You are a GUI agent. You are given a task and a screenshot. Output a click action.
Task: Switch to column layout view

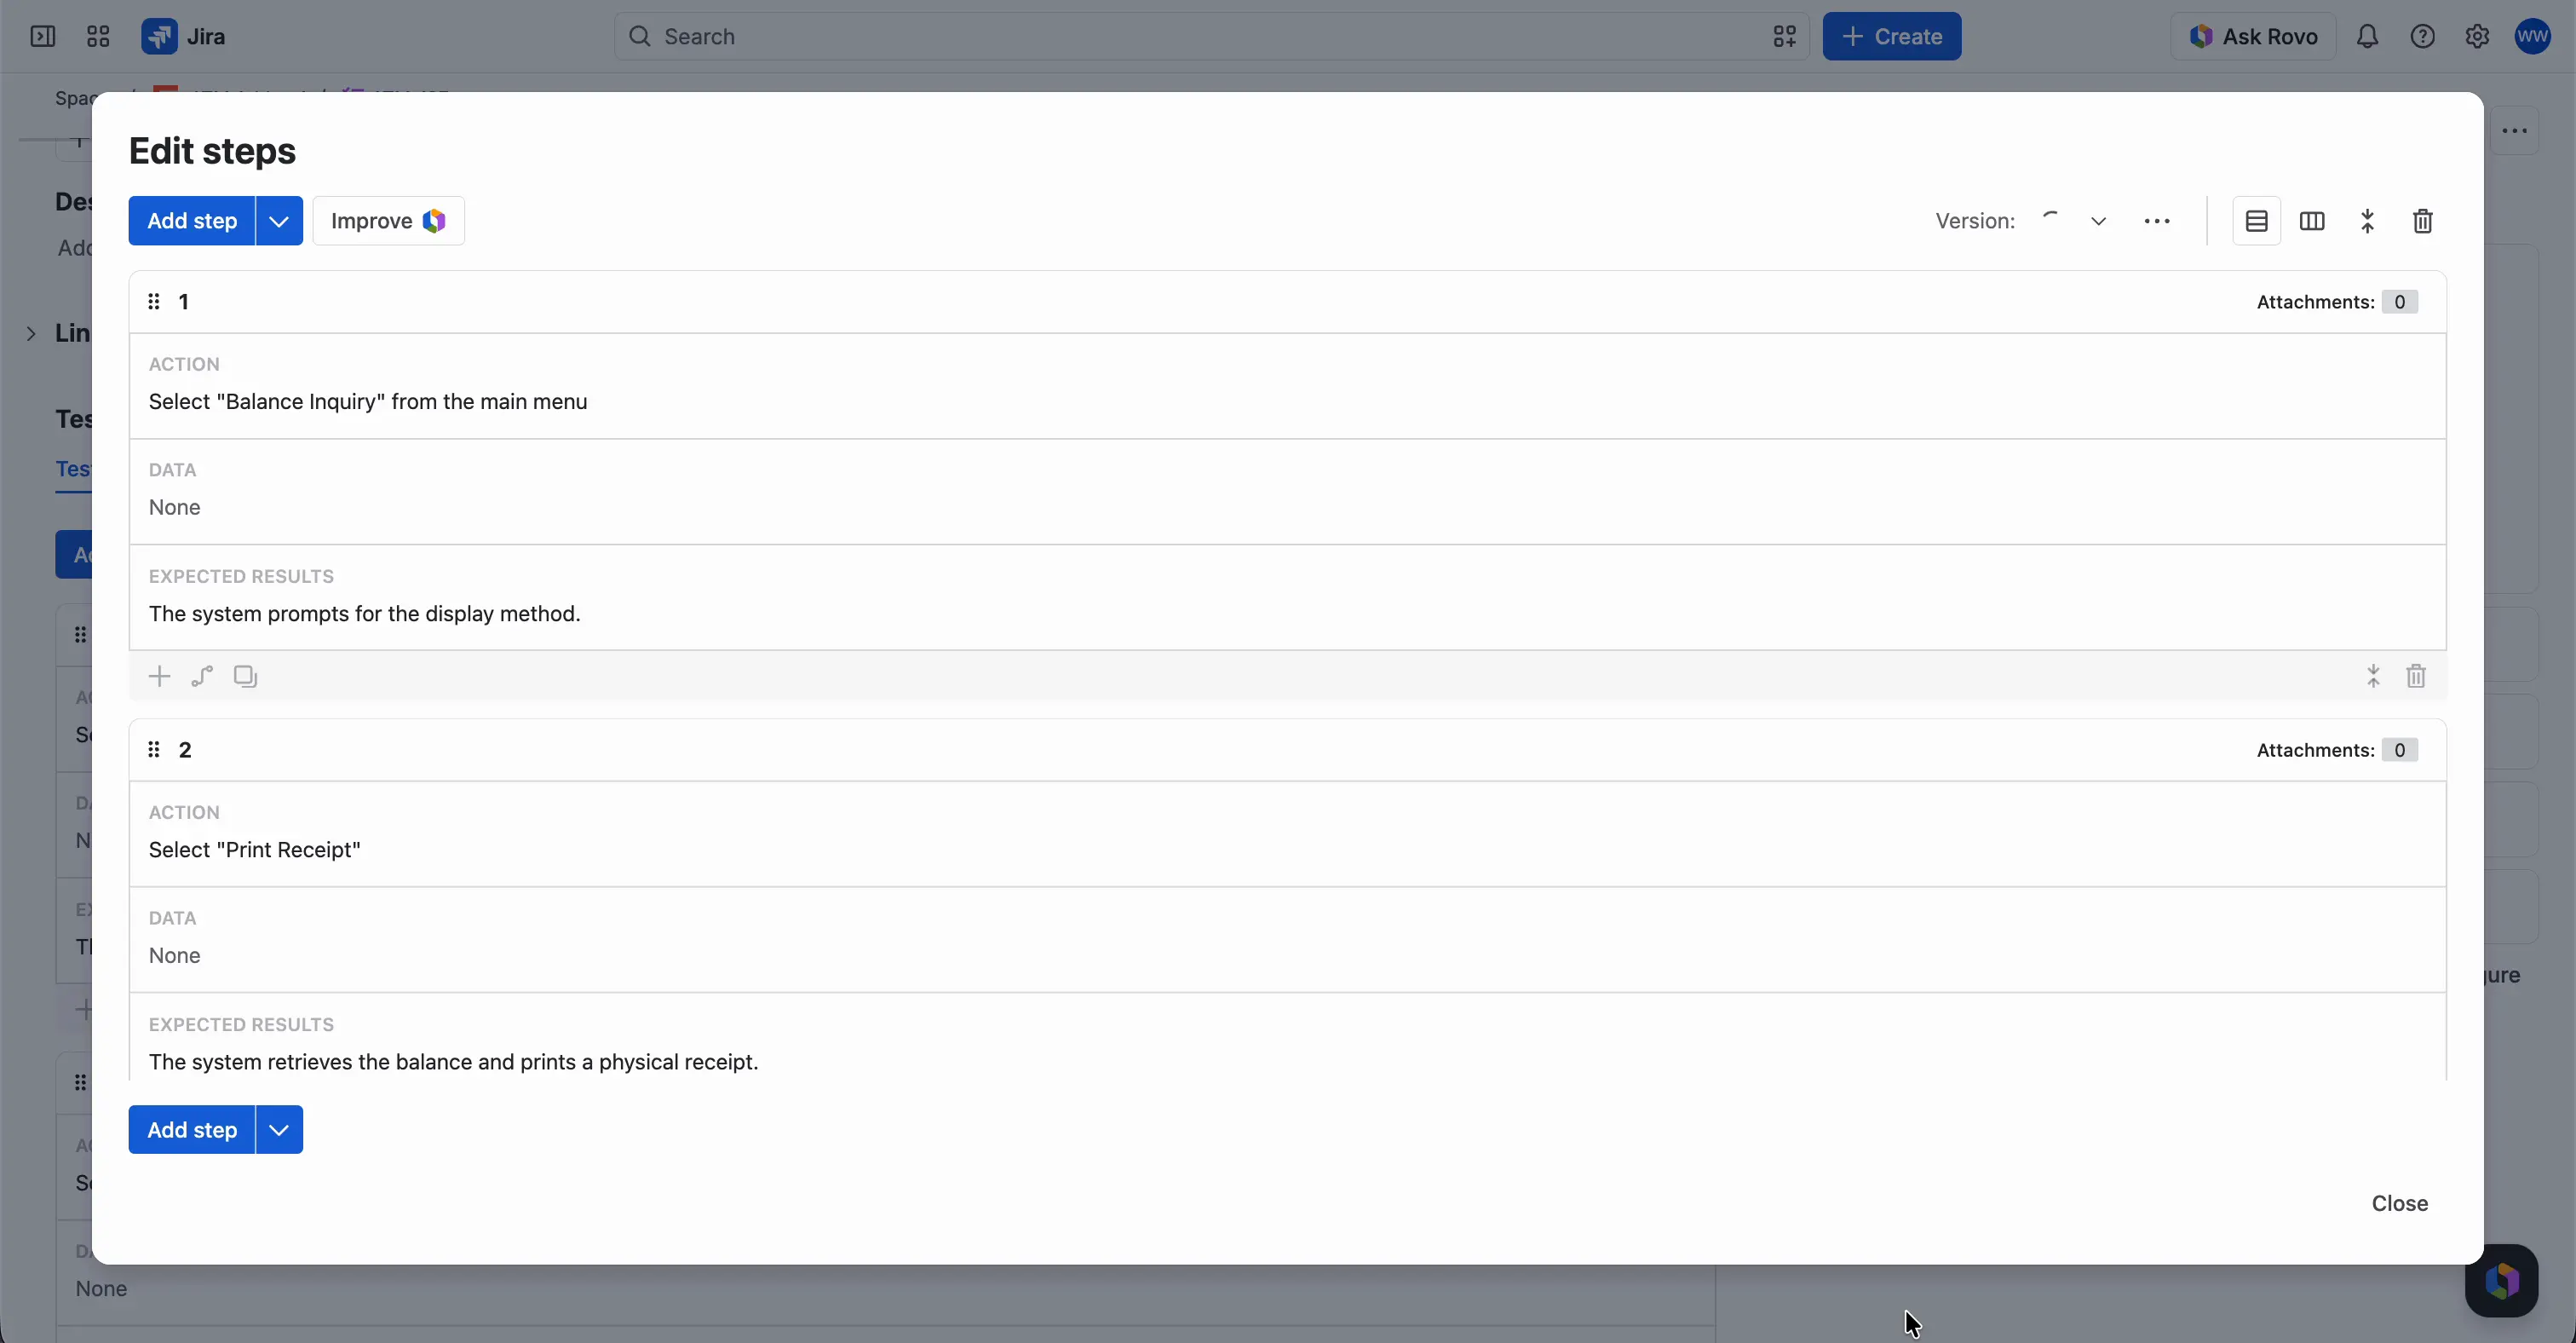(x=2312, y=221)
